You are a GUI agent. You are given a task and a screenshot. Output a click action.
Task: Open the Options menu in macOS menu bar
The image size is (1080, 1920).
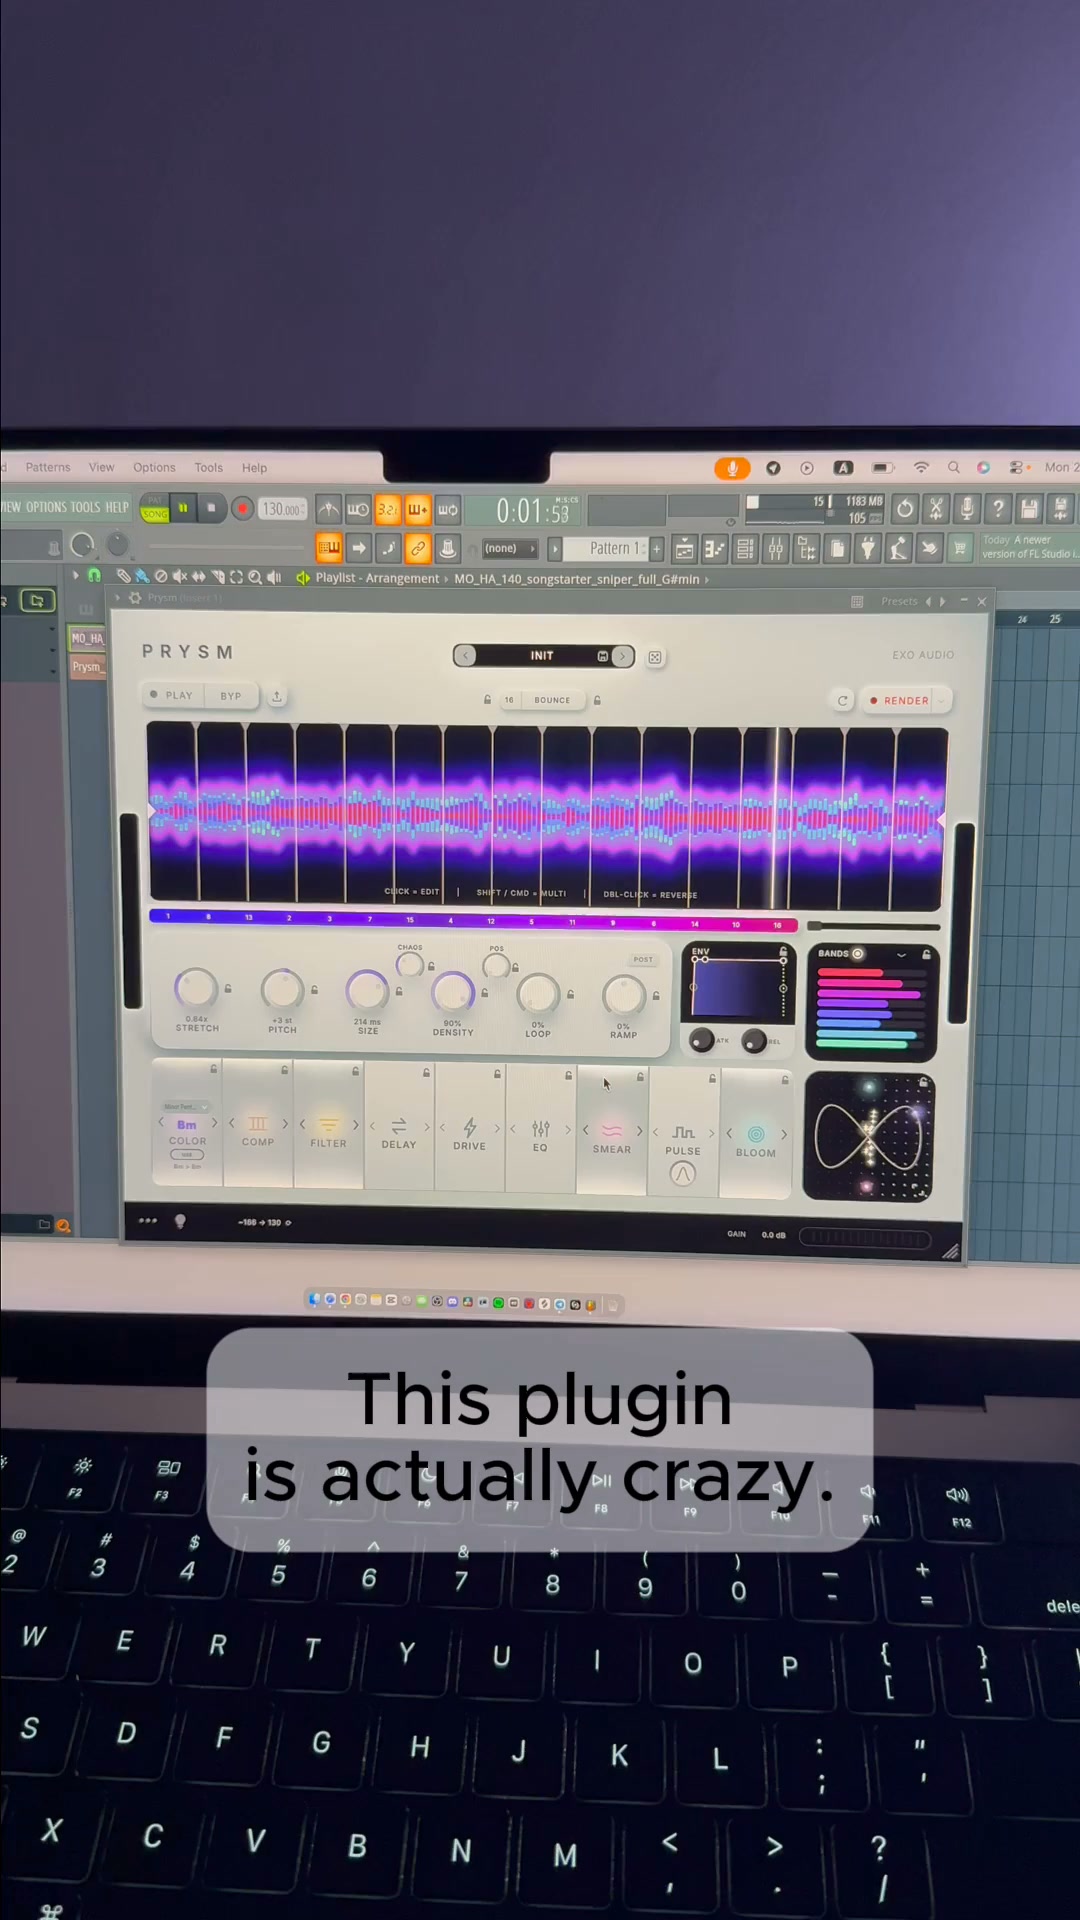pos(154,467)
